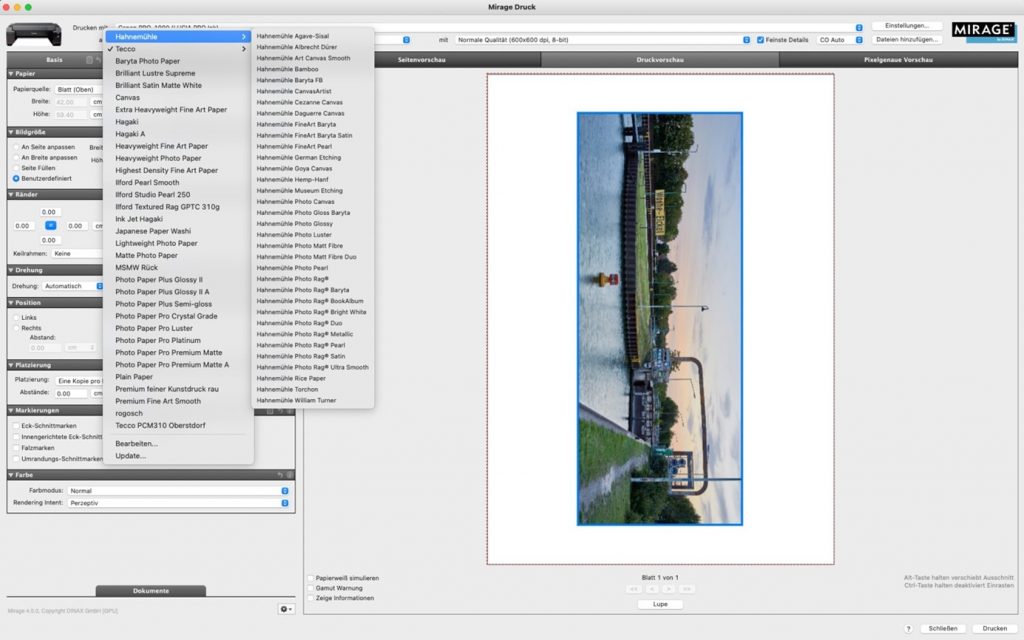Open the Keilrahmen dropdown
1024x640 pixels.
click(77, 253)
